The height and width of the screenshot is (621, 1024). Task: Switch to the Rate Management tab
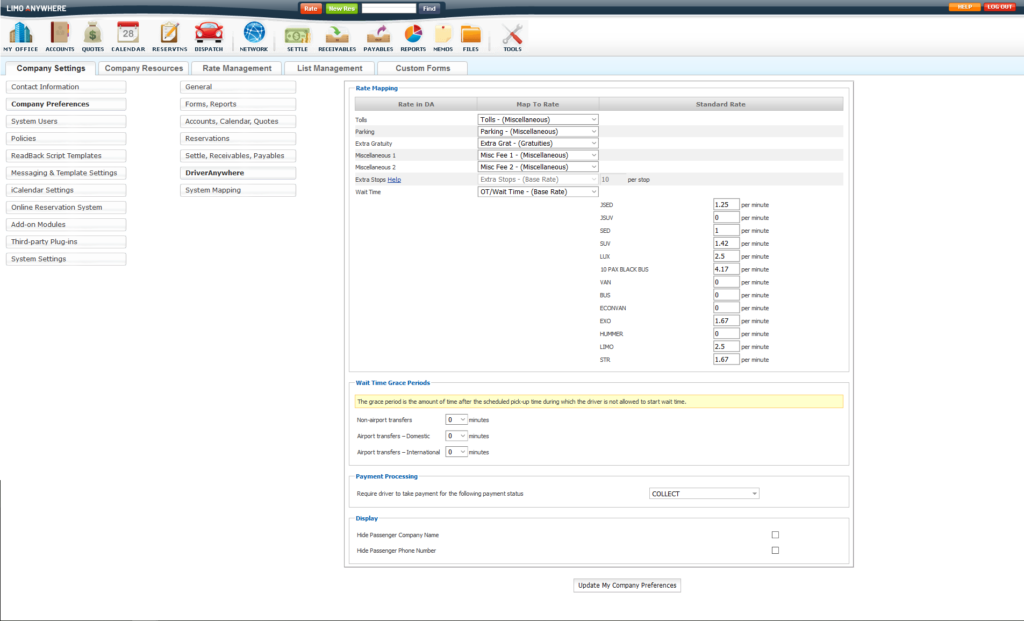[x=236, y=68]
